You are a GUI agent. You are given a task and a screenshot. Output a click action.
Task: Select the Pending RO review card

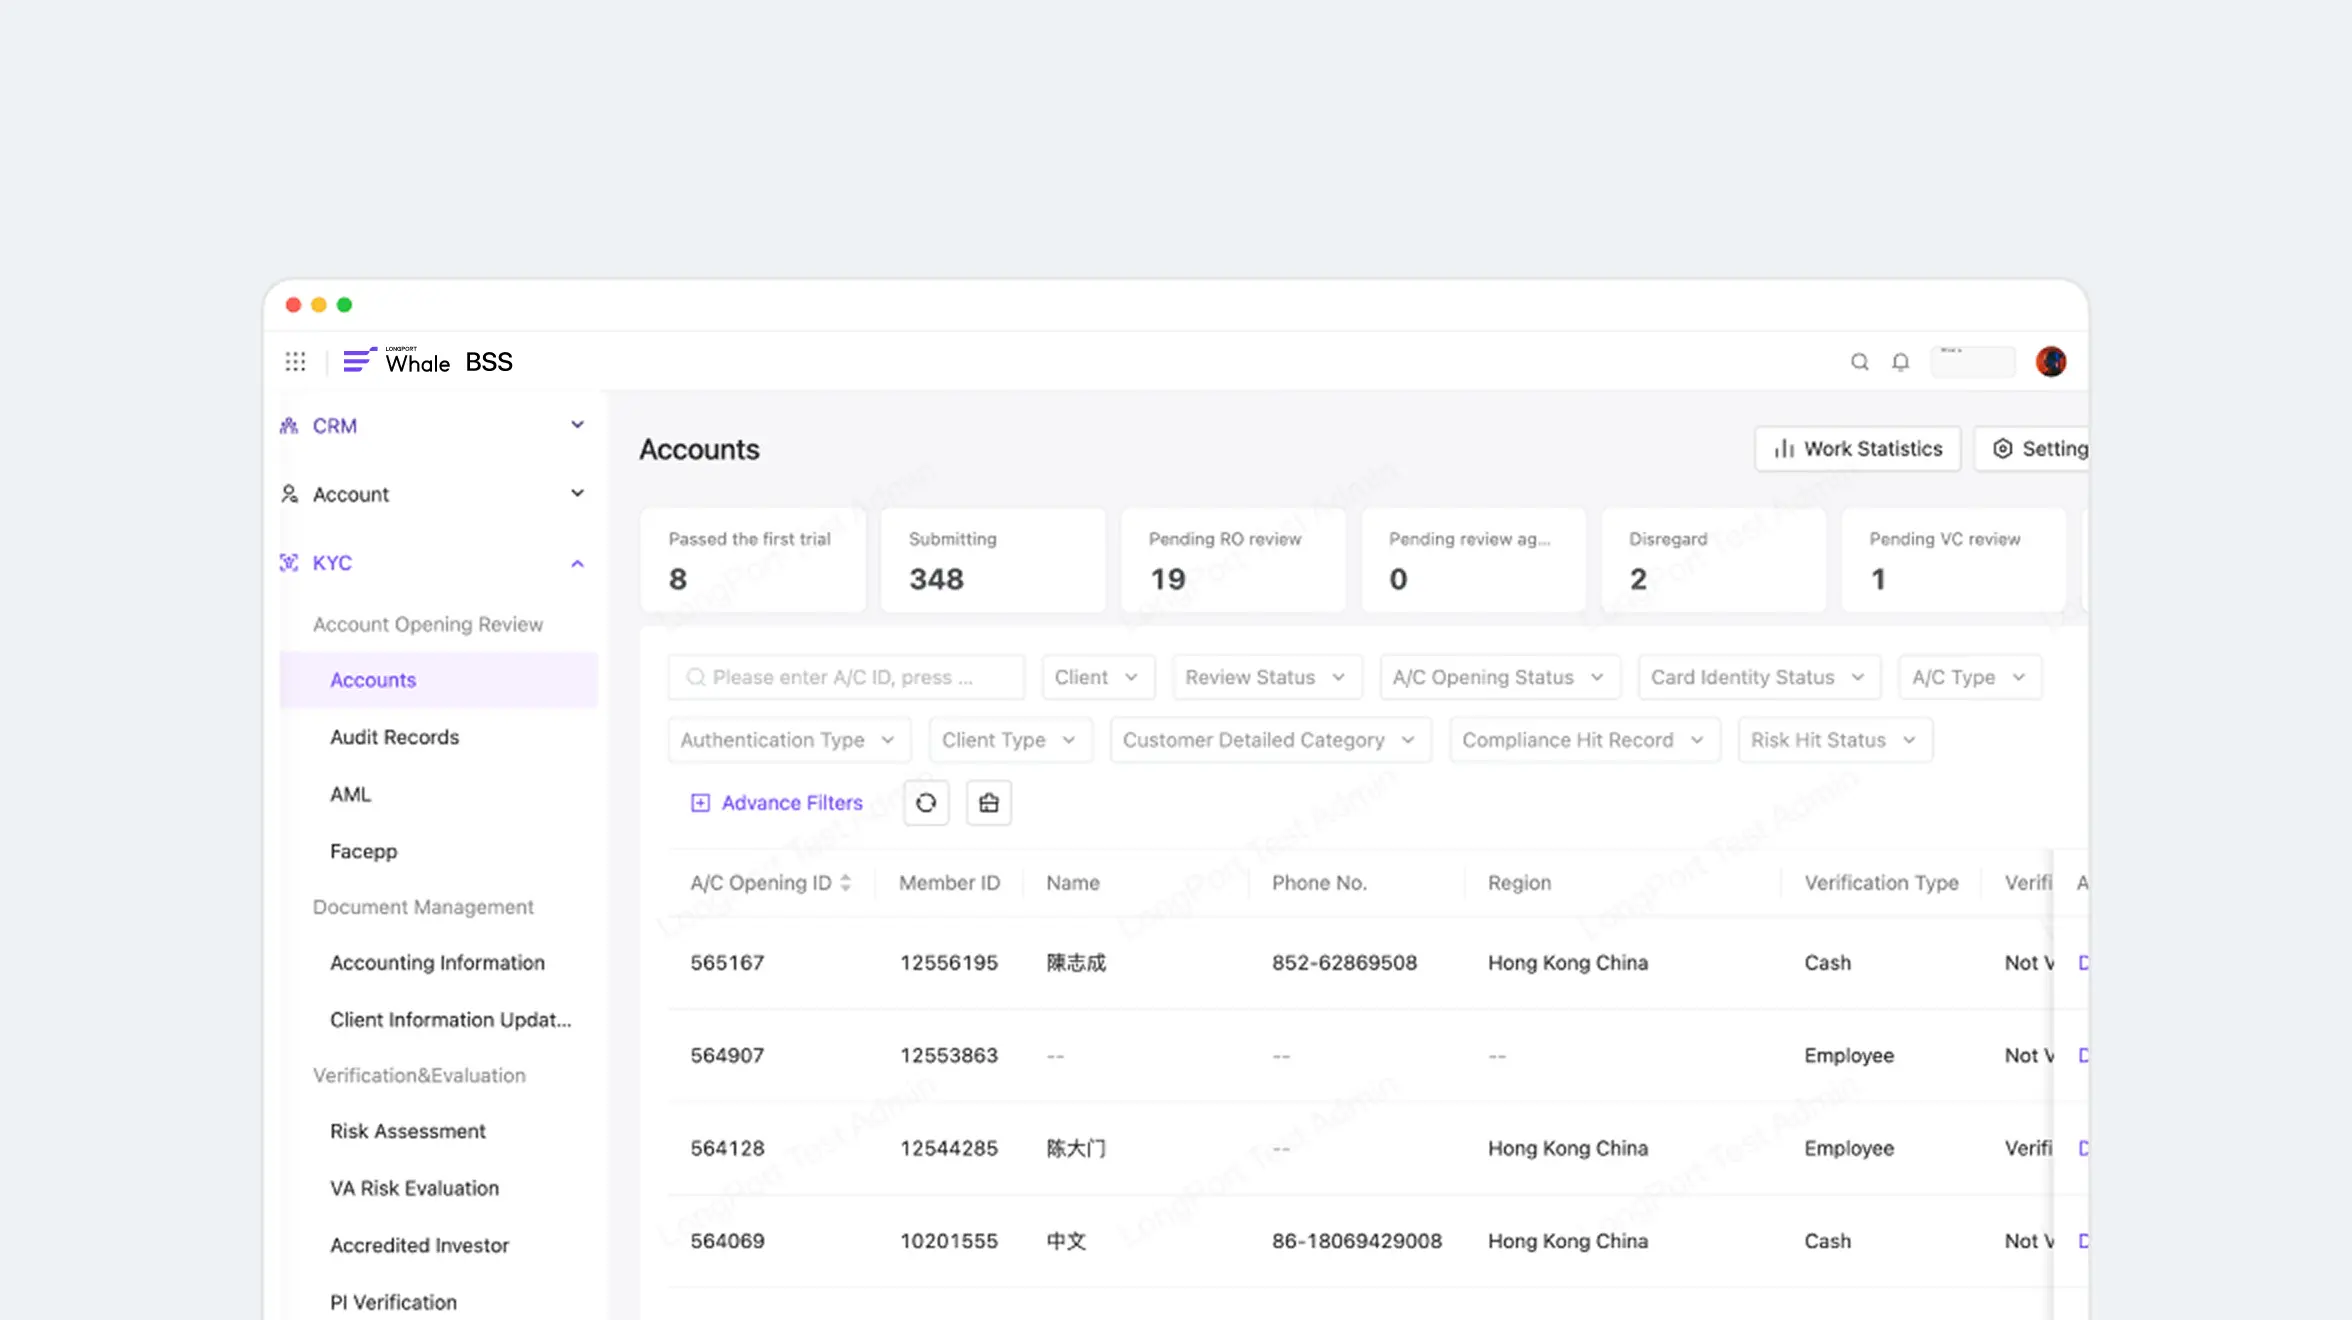pyautogui.click(x=1232, y=560)
